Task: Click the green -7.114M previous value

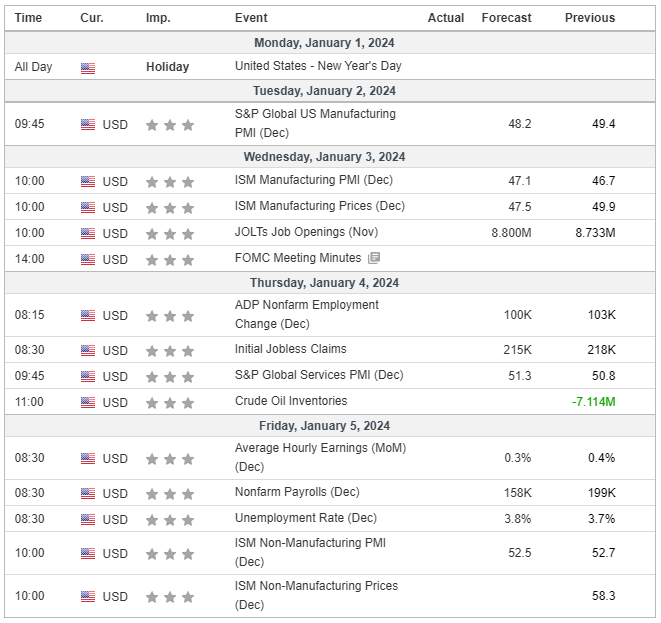Action: (x=594, y=402)
